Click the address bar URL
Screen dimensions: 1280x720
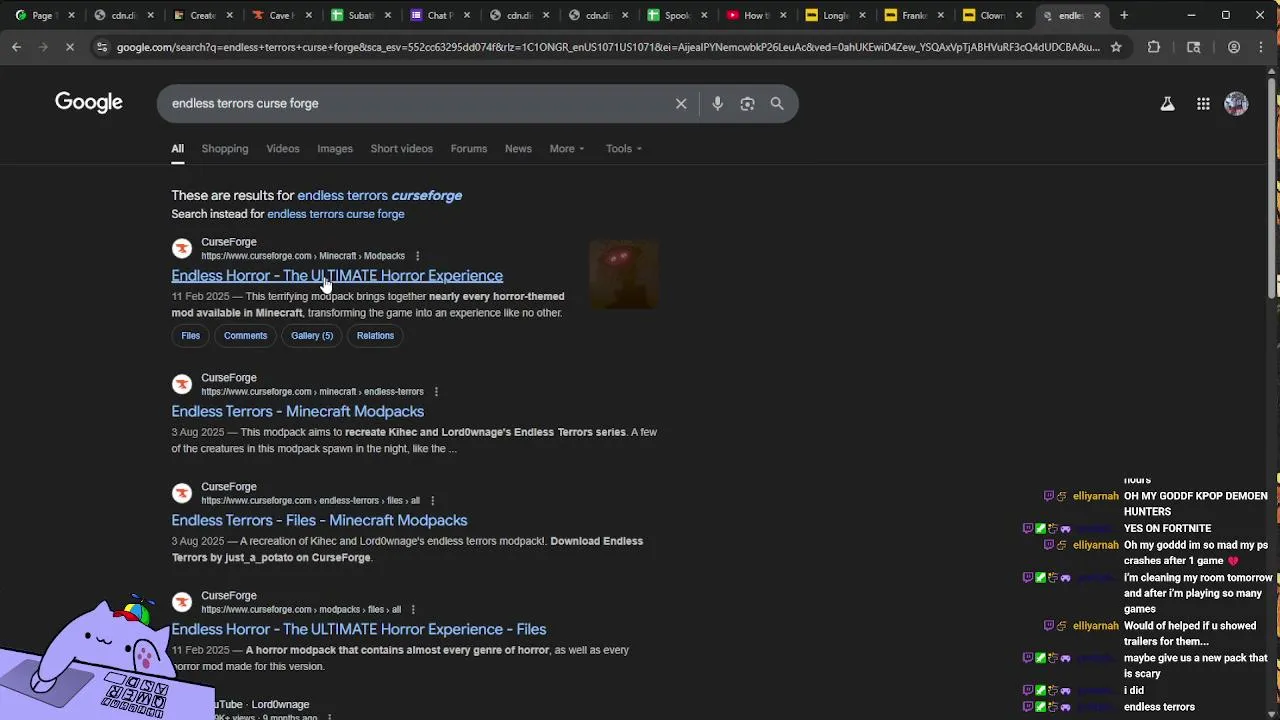pos(607,47)
